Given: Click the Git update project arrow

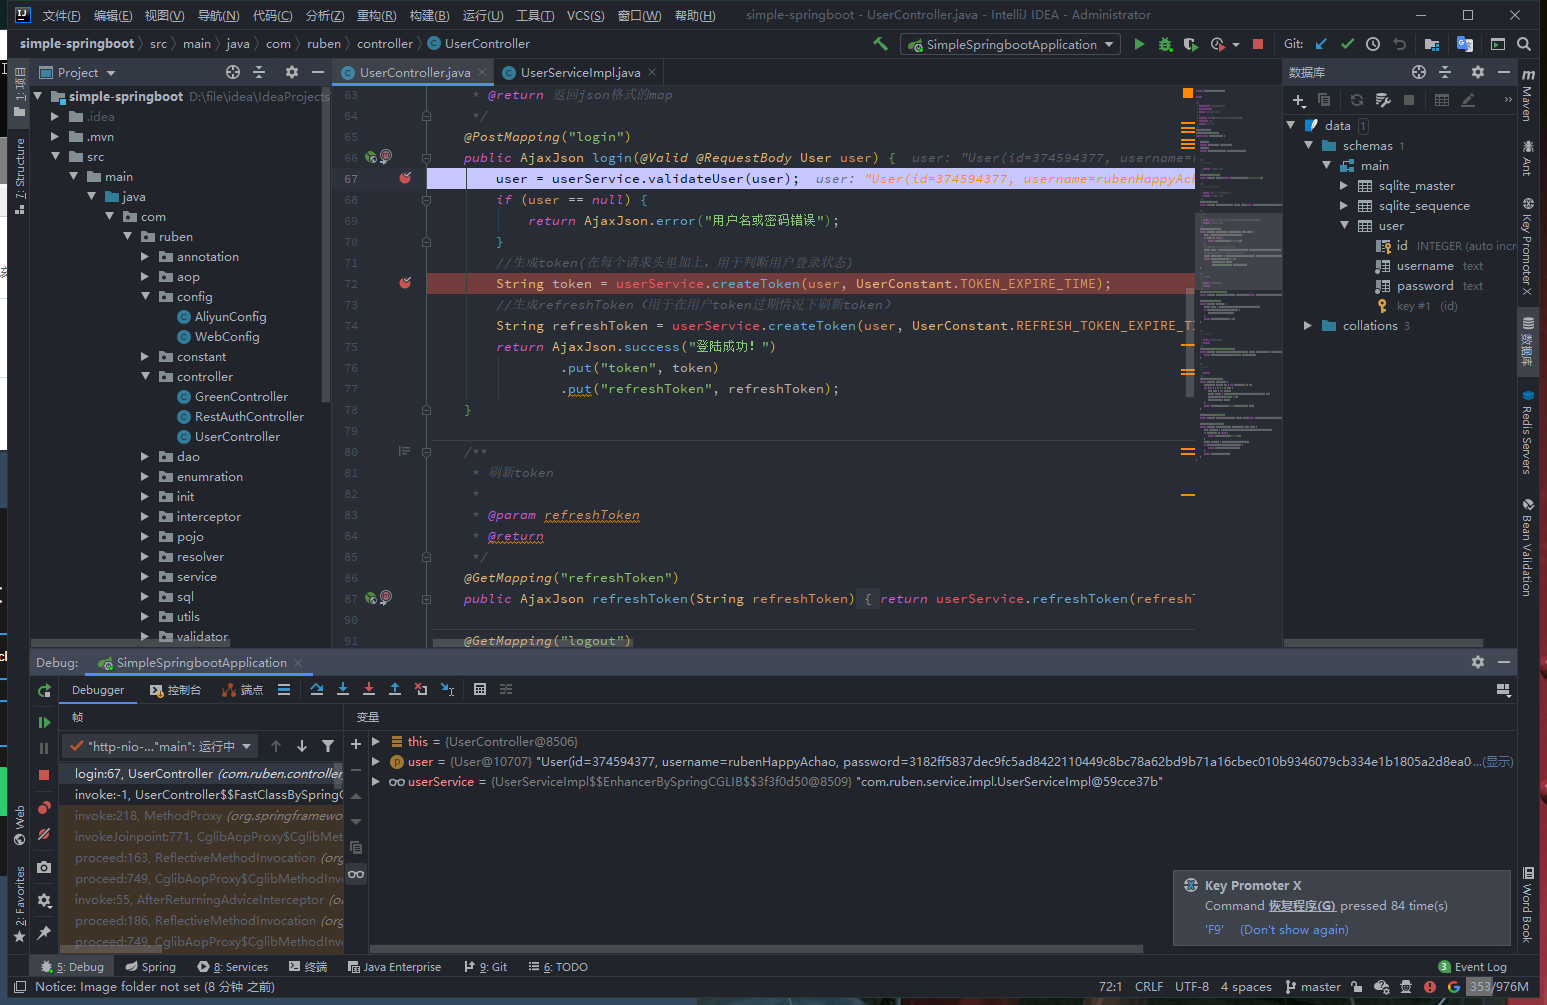Looking at the screenshot, I should (x=1322, y=44).
